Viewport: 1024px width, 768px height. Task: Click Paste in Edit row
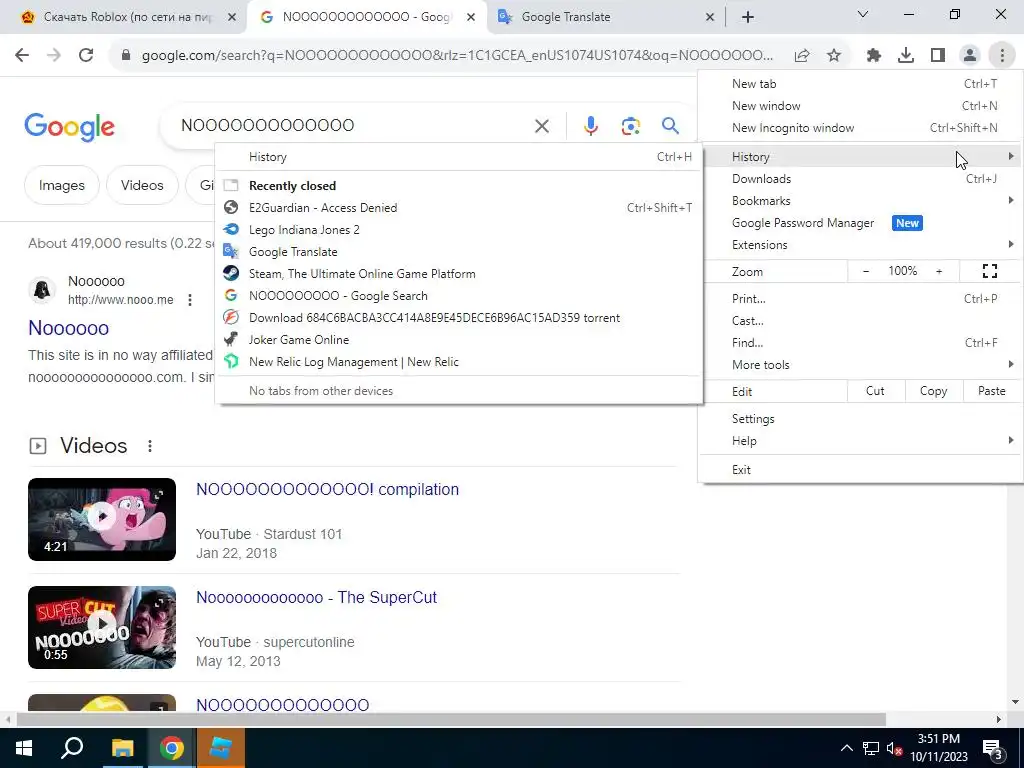[x=991, y=391]
